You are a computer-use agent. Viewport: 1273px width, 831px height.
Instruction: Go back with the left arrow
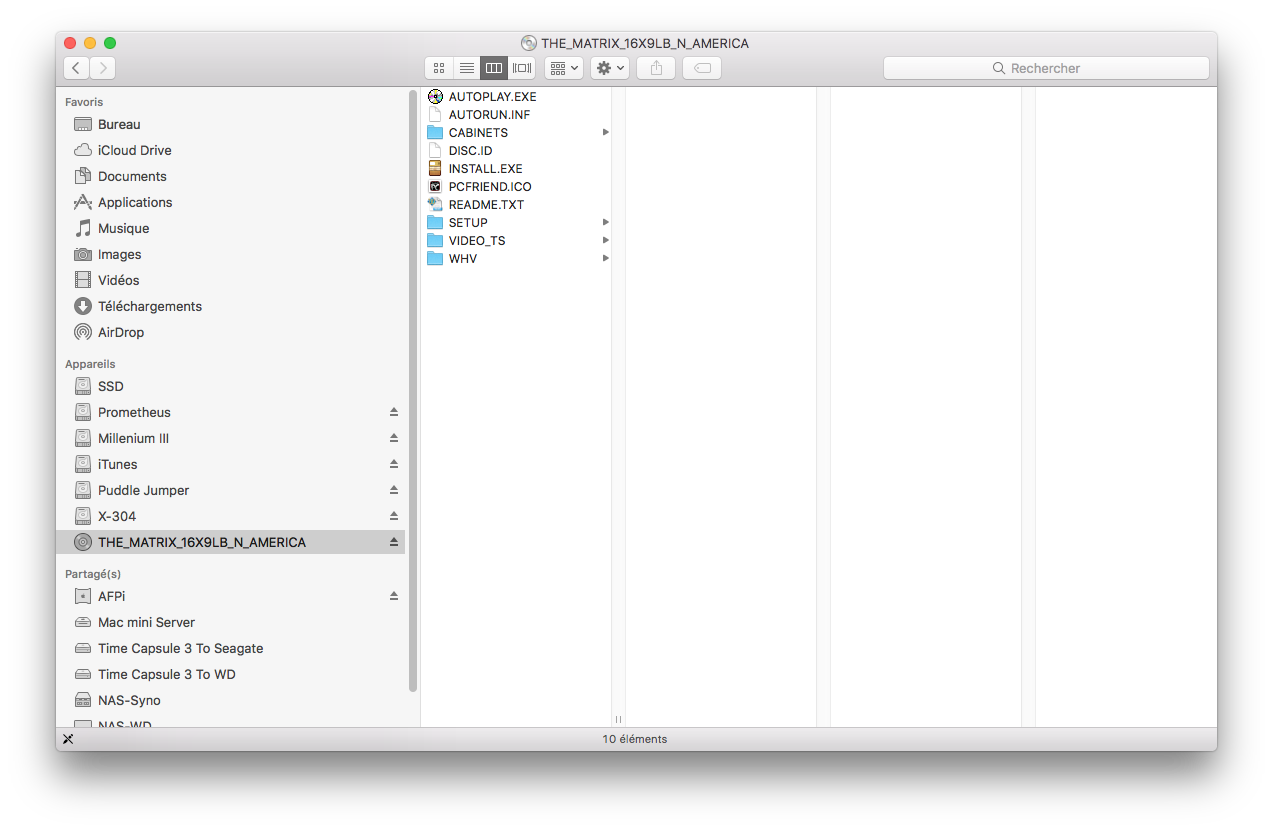coord(77,68)
